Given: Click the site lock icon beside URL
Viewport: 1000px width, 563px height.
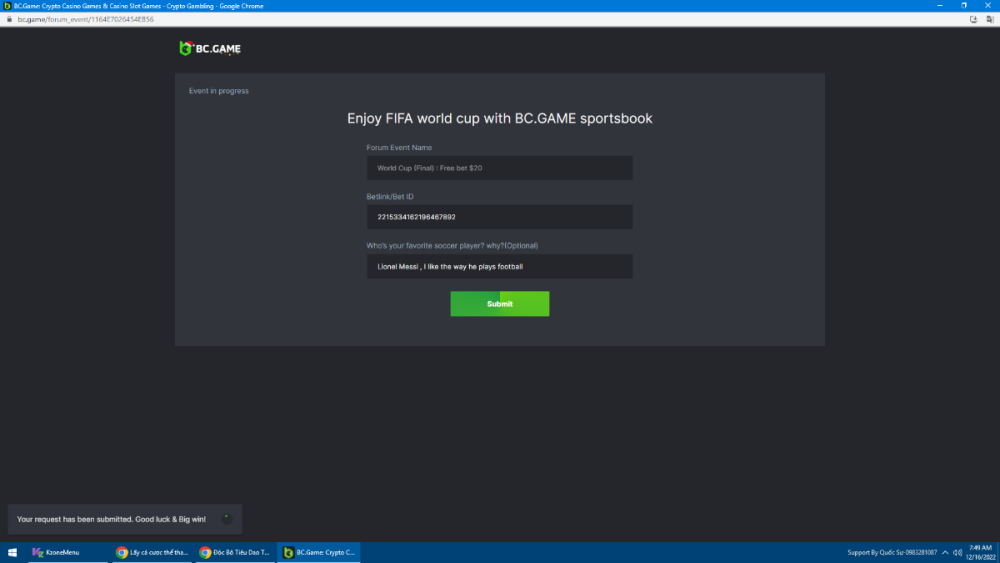Looking at the screenshot, I should pos(9,19).
